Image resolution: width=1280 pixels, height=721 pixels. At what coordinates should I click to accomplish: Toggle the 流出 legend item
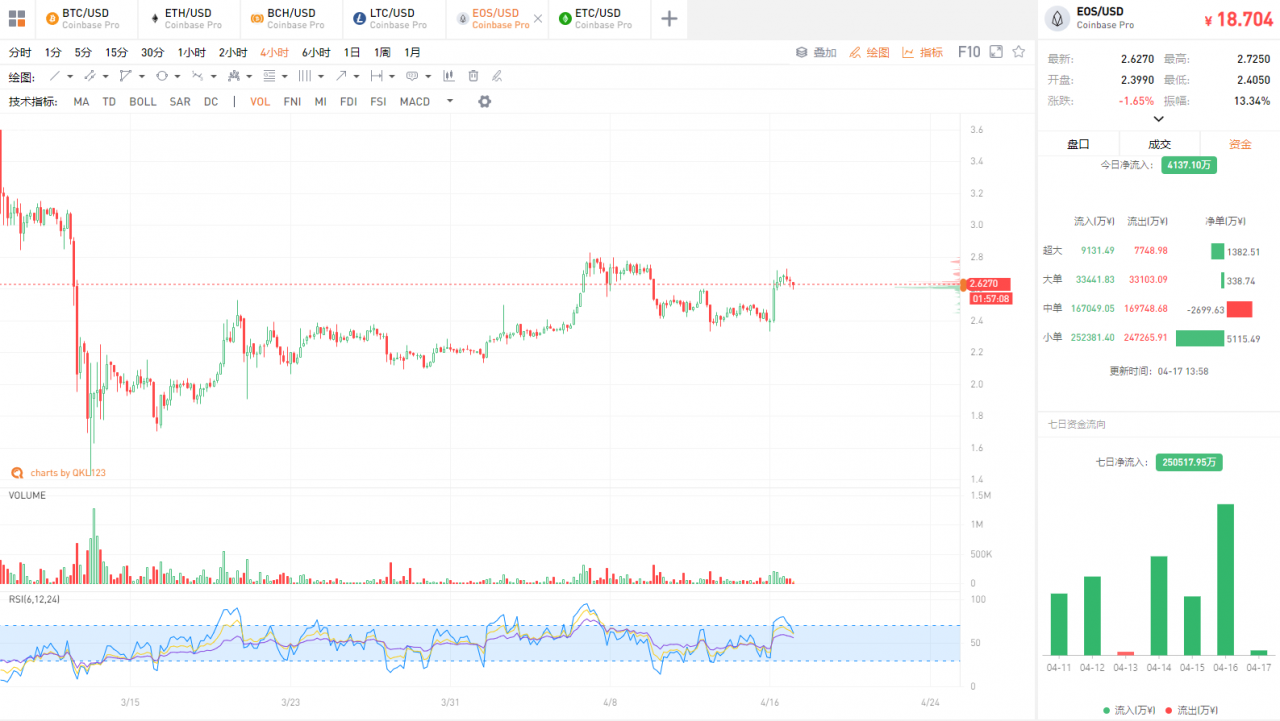point(1192,711)
